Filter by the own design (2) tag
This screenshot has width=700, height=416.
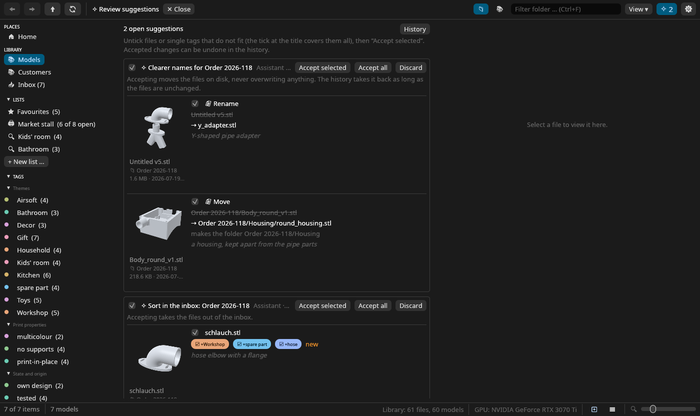(40, 386)
